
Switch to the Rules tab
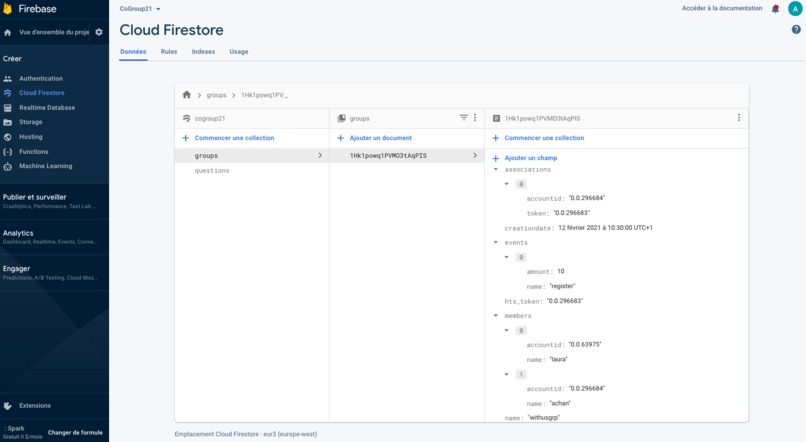click(x=169, y=51)
